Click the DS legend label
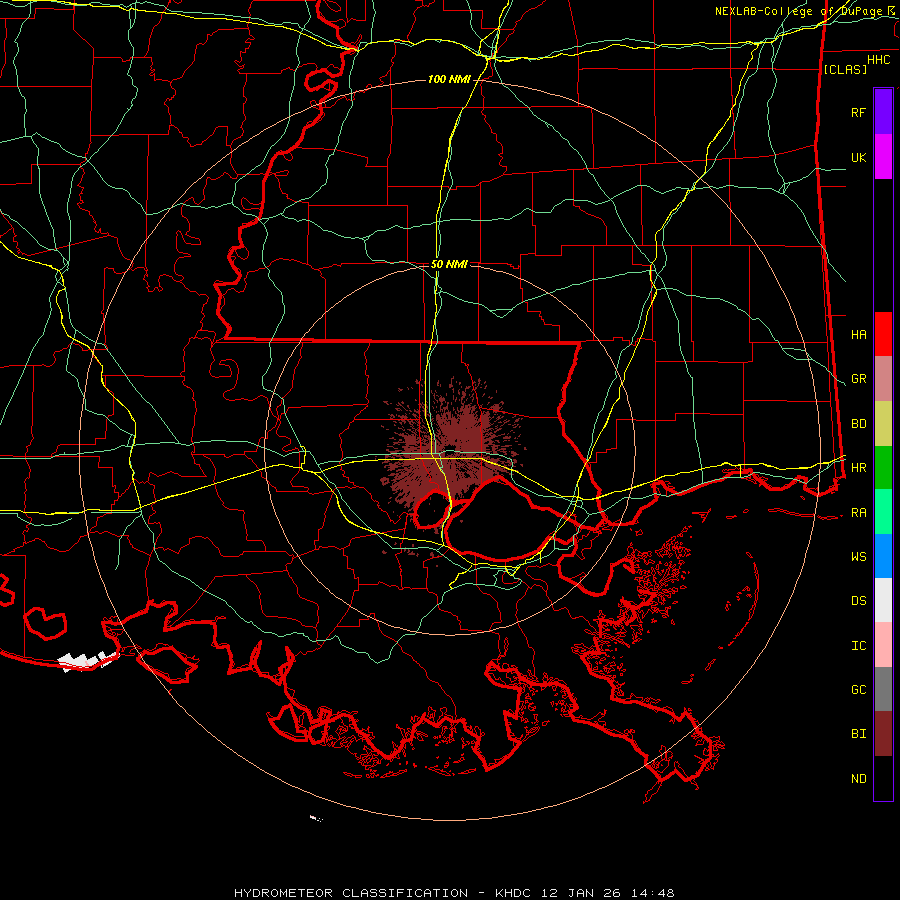Screen dimensions: 900x900 click(x=858, y=601)
